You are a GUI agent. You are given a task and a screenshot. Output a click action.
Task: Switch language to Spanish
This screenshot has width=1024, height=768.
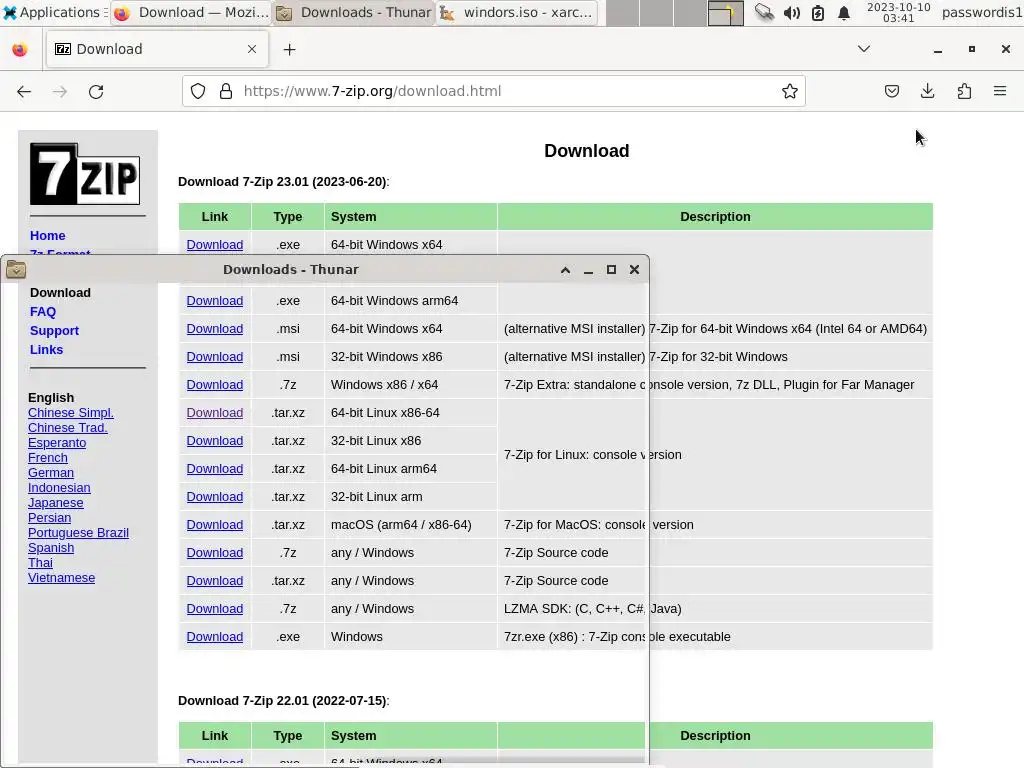[51, 548]
